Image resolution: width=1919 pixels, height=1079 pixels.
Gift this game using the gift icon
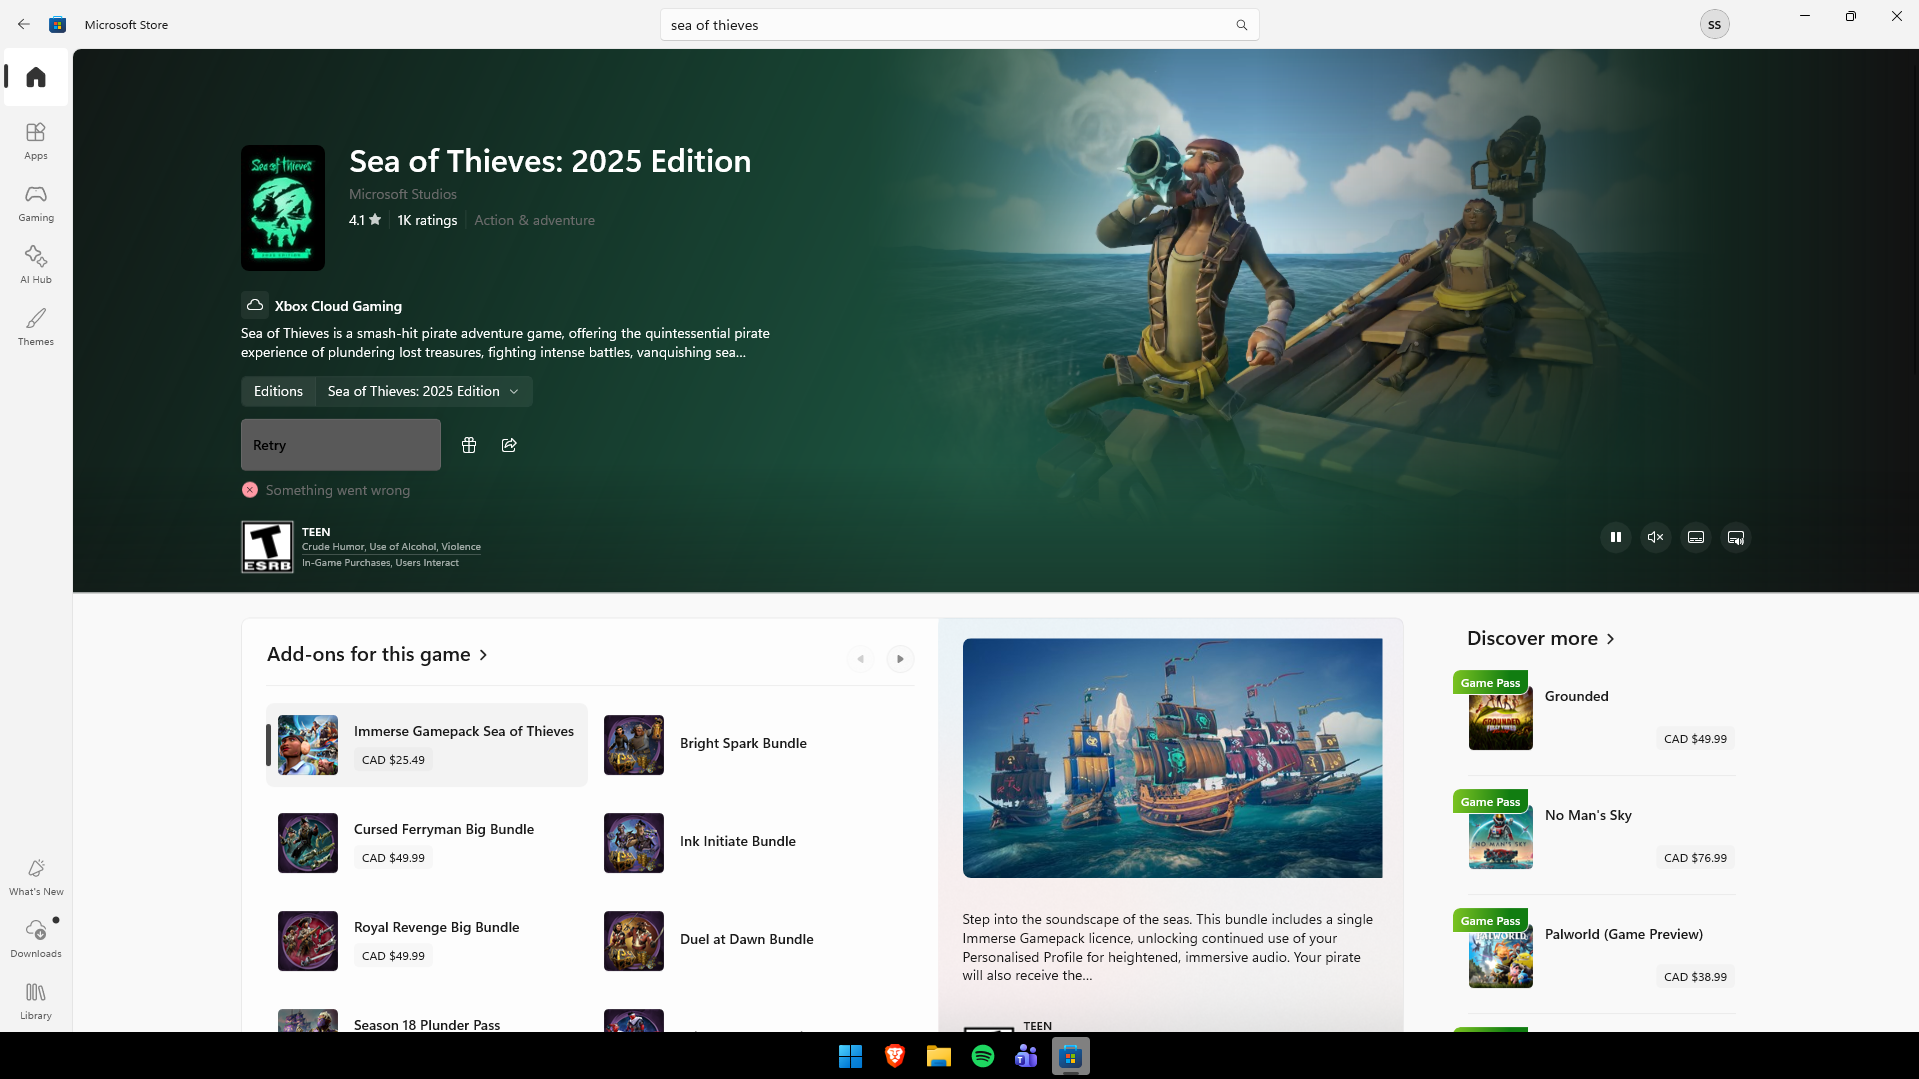(x=469, y=445)
